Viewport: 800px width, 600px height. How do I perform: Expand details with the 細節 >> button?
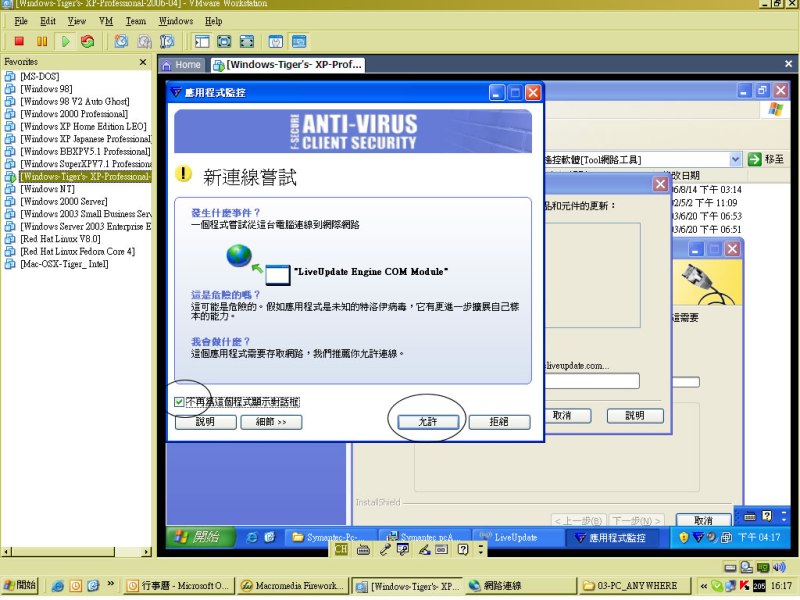[271, 421]
